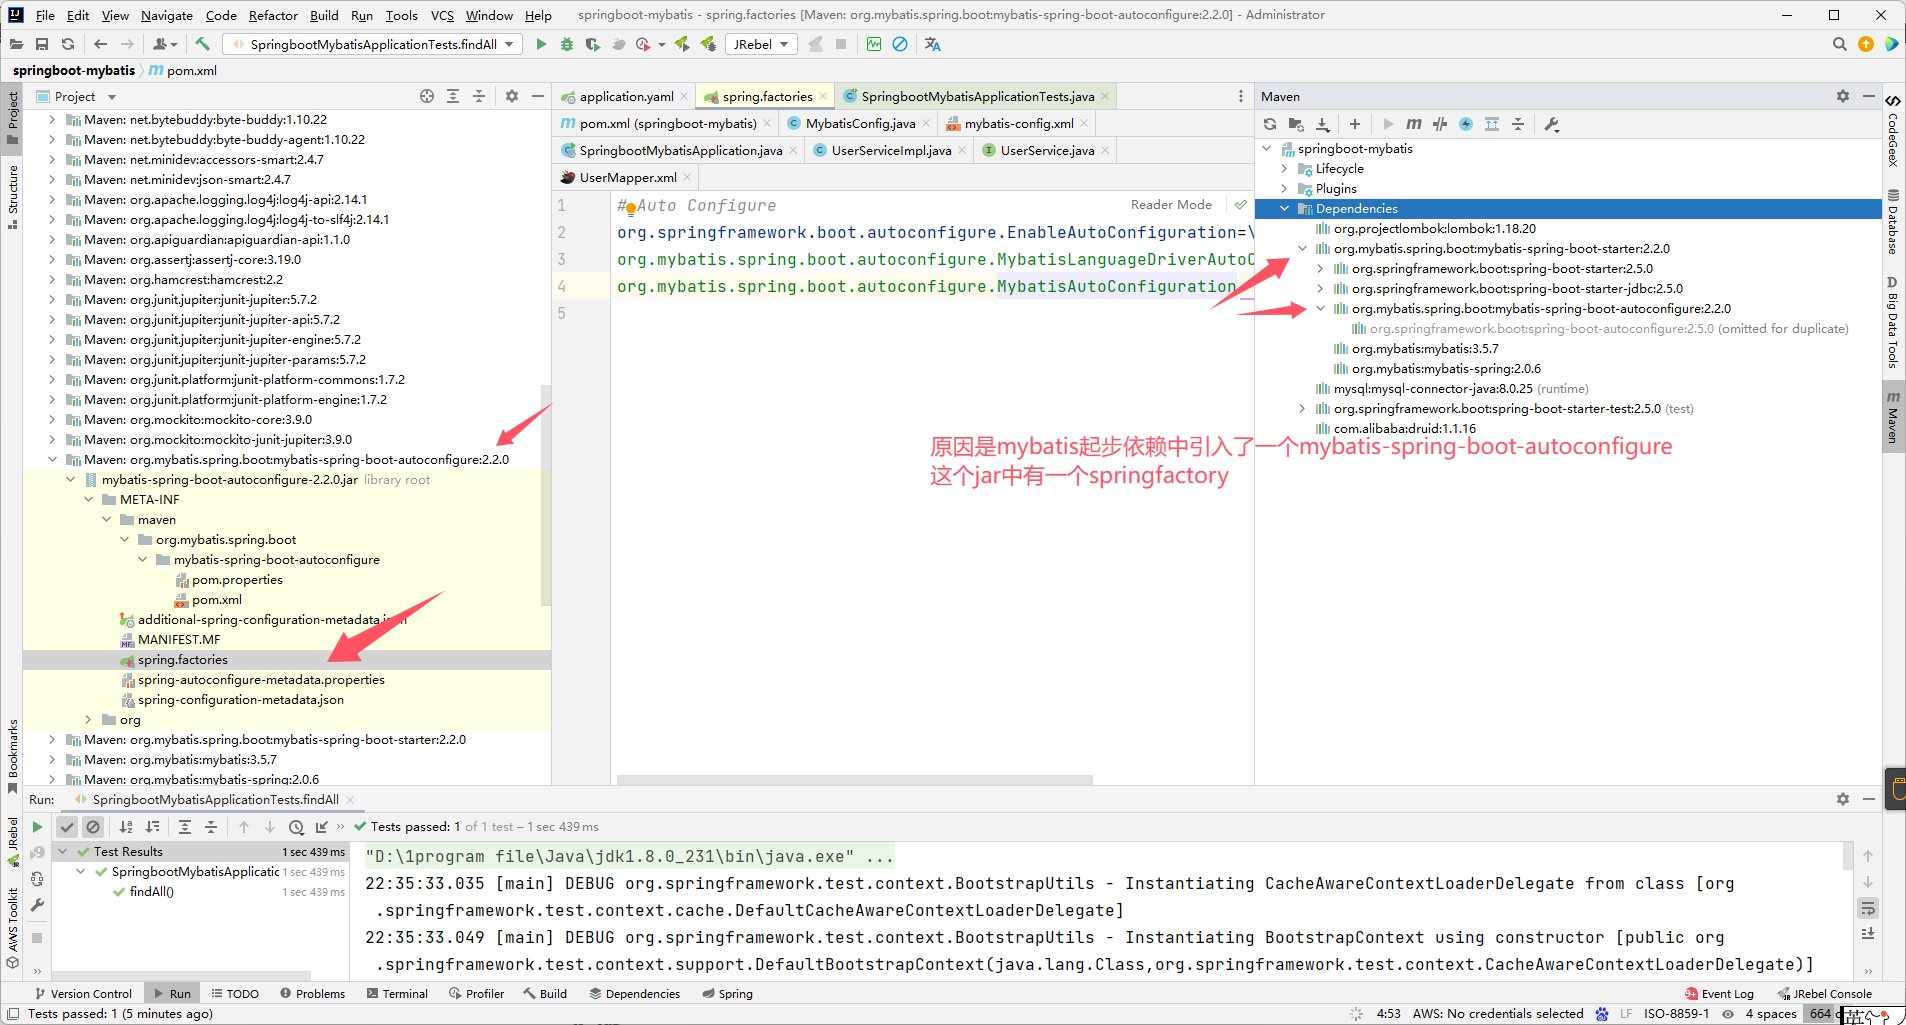
Task: Click Scroll to End icon in console
Action: 1868,934
